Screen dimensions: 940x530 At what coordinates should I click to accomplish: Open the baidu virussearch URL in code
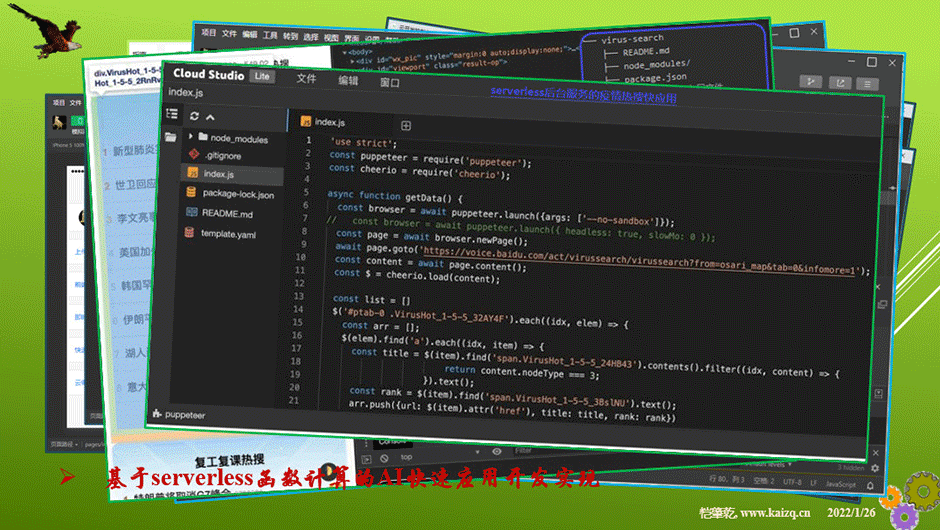pyautogui.click(x=640, y=261)
